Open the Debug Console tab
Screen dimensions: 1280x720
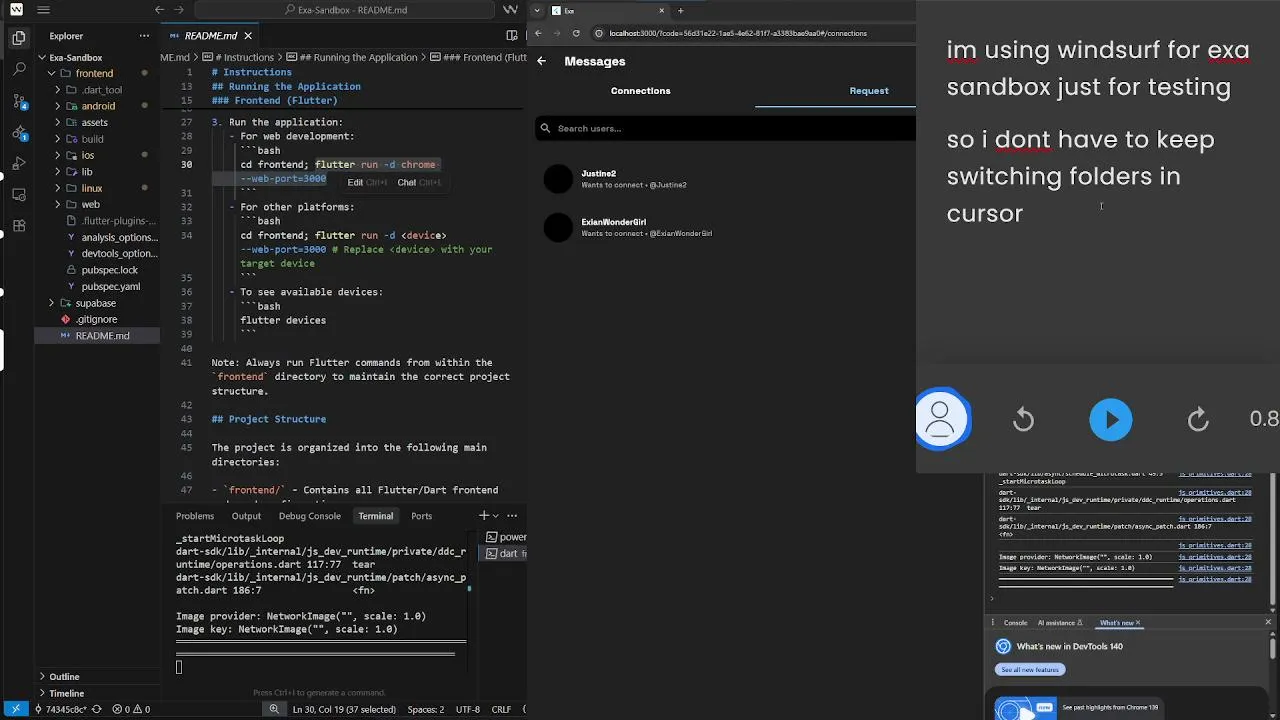pos(310,516)
